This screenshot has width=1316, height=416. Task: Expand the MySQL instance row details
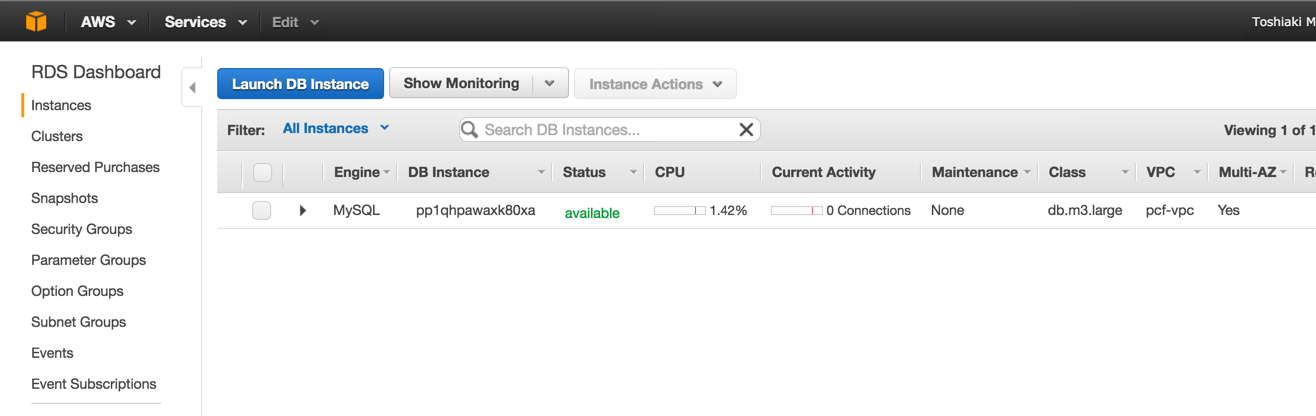(x=303, y=211)
